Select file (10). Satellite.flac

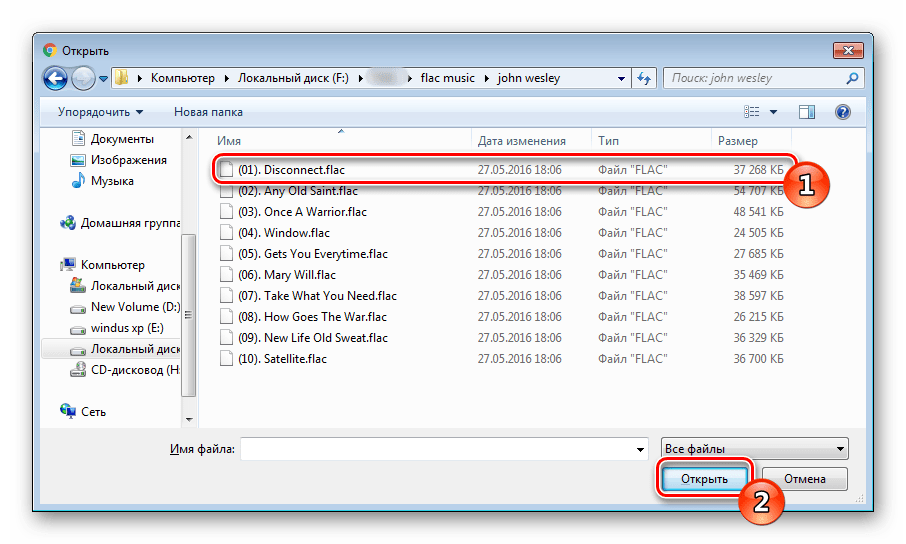pyautogui.click(x=502, y=358)
